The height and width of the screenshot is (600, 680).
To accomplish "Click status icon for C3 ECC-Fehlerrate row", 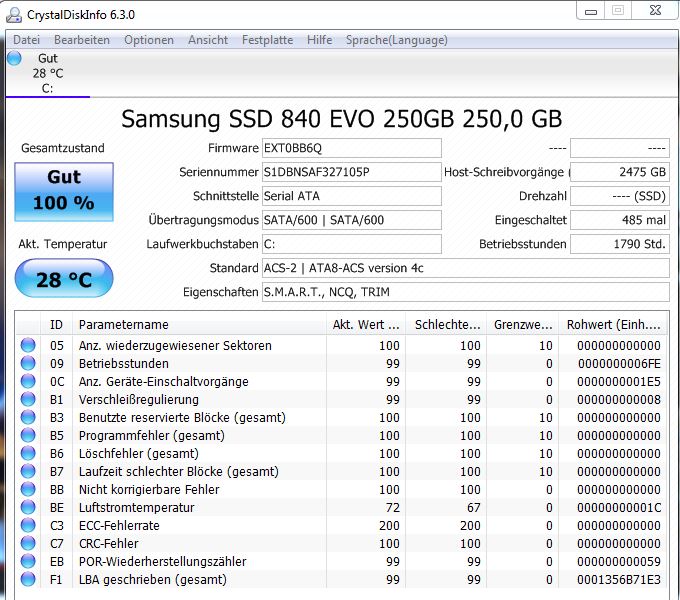I will click(x=28, y=525).
